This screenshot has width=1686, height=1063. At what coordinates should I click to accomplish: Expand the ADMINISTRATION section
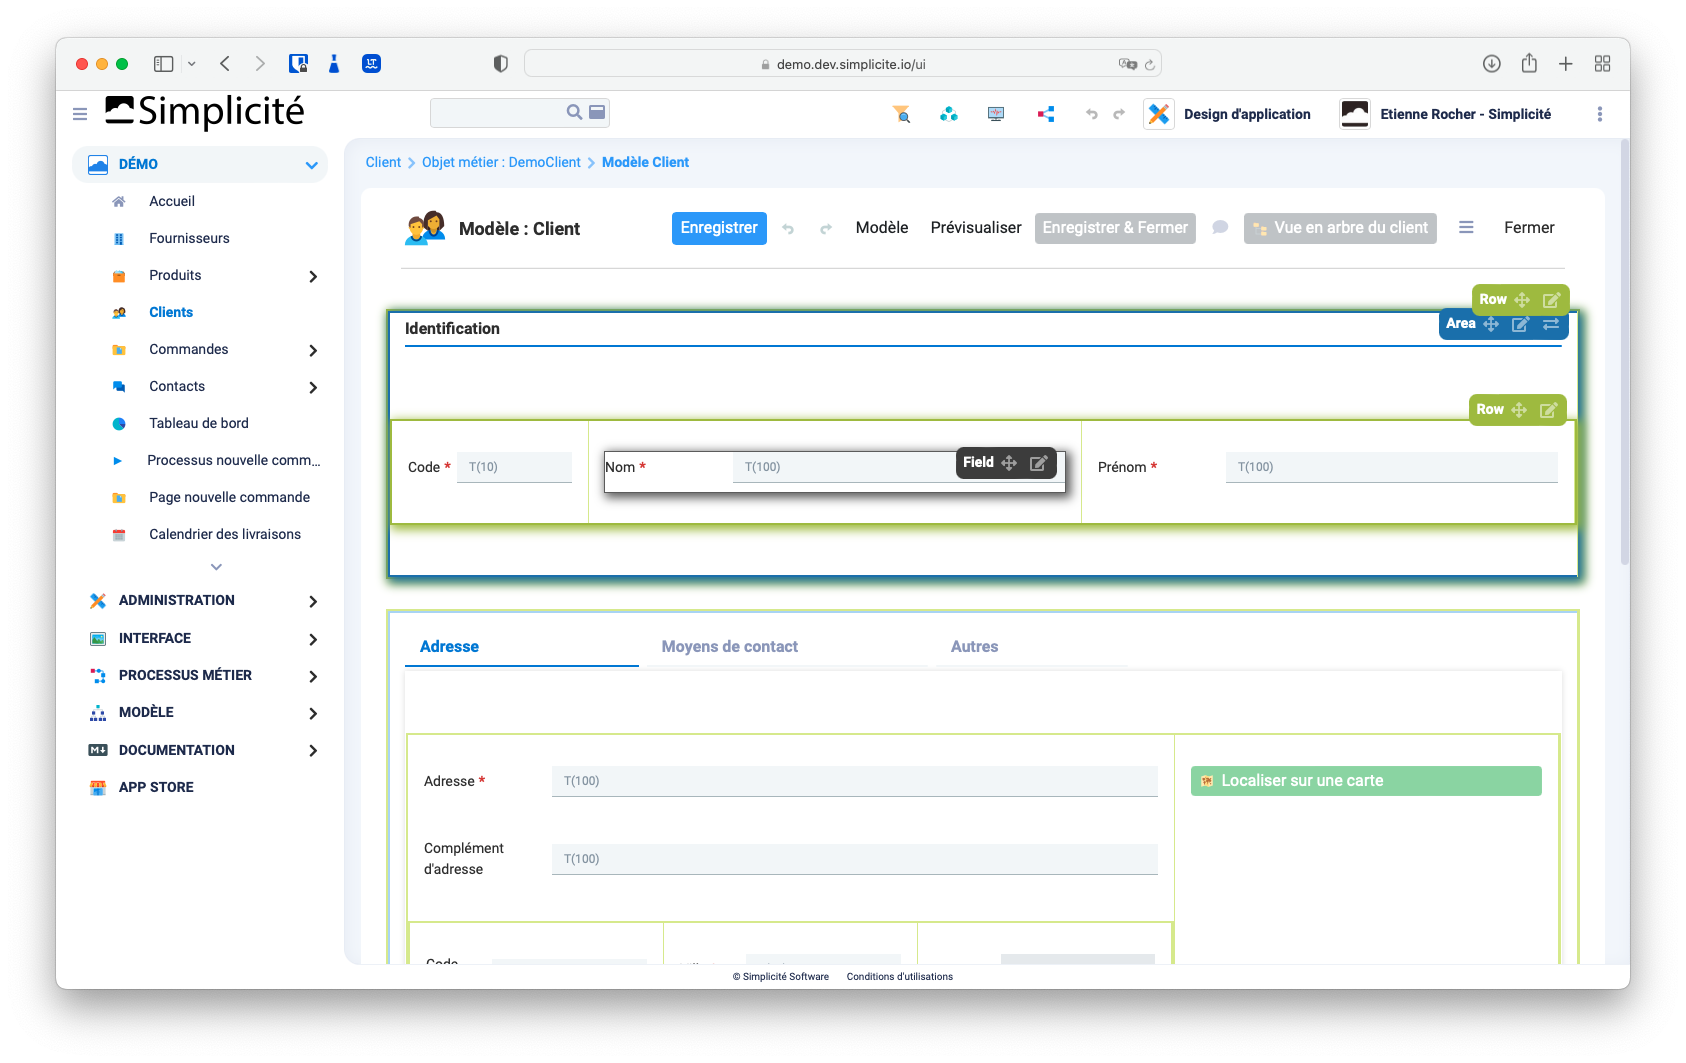[316, 601]
